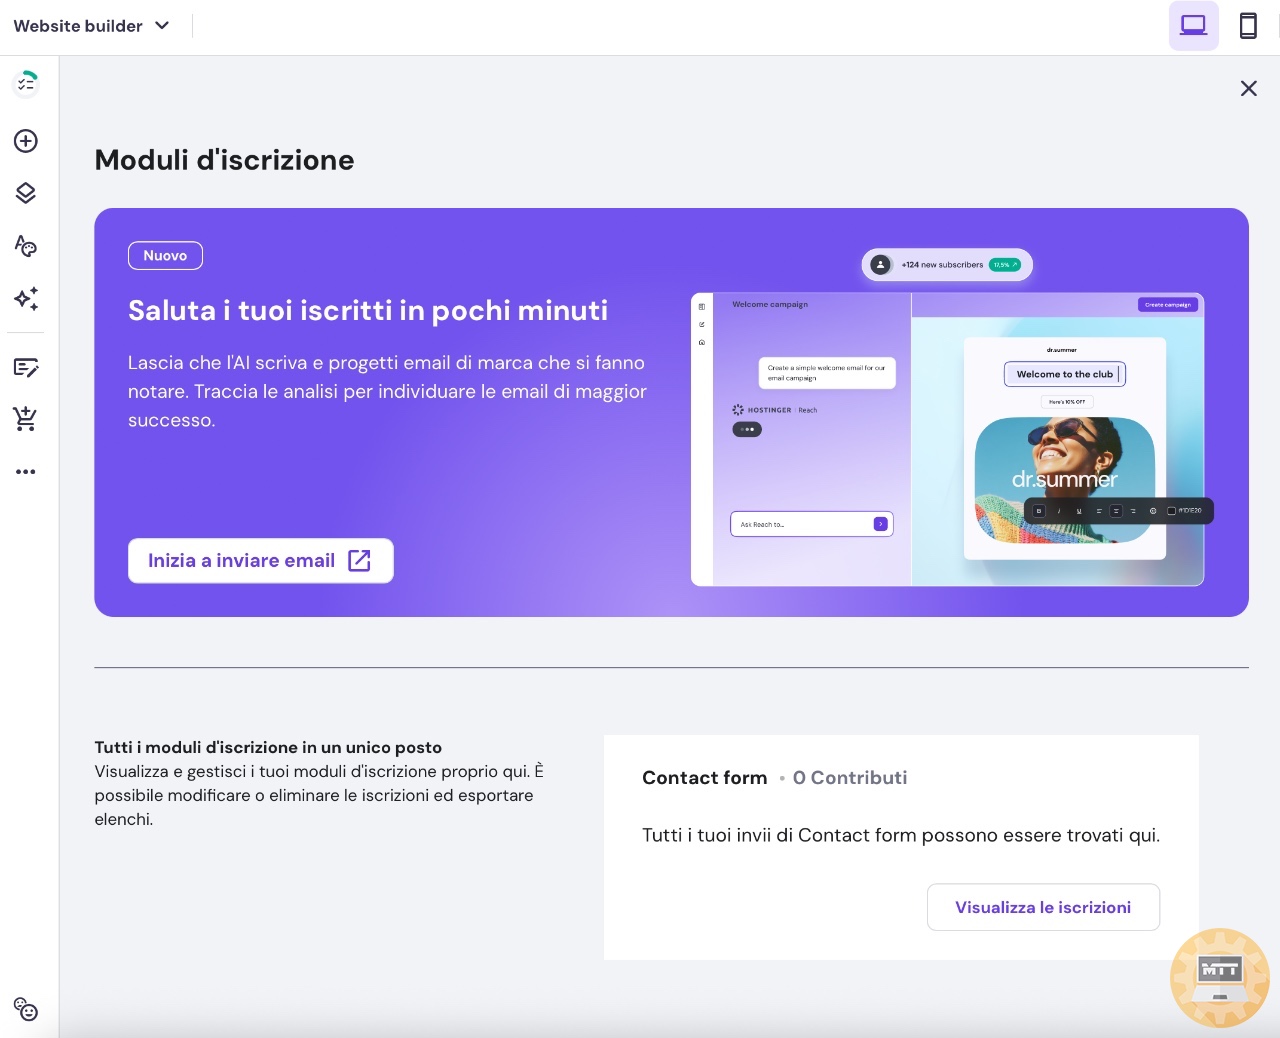Open the website styles palette icon

pos(26,246)
